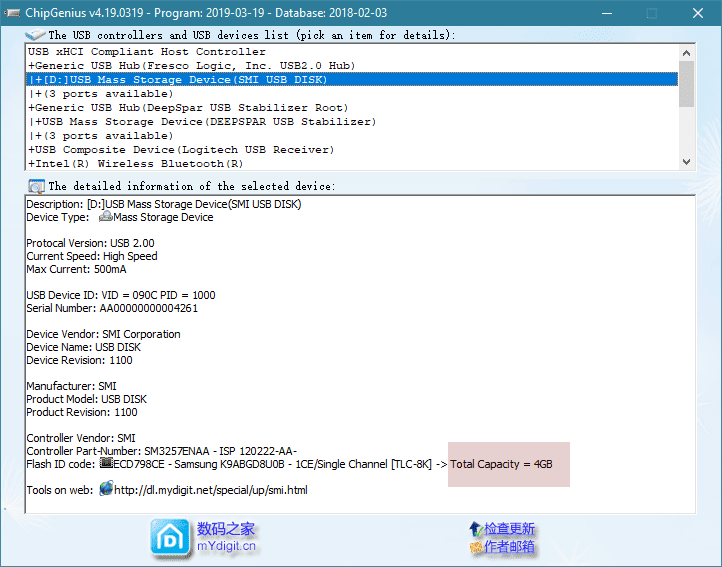Viewport: 722px width, 567px height.
Task: Click the USB drive icon beside devices list heading
Action: click(x=35, y=35)
